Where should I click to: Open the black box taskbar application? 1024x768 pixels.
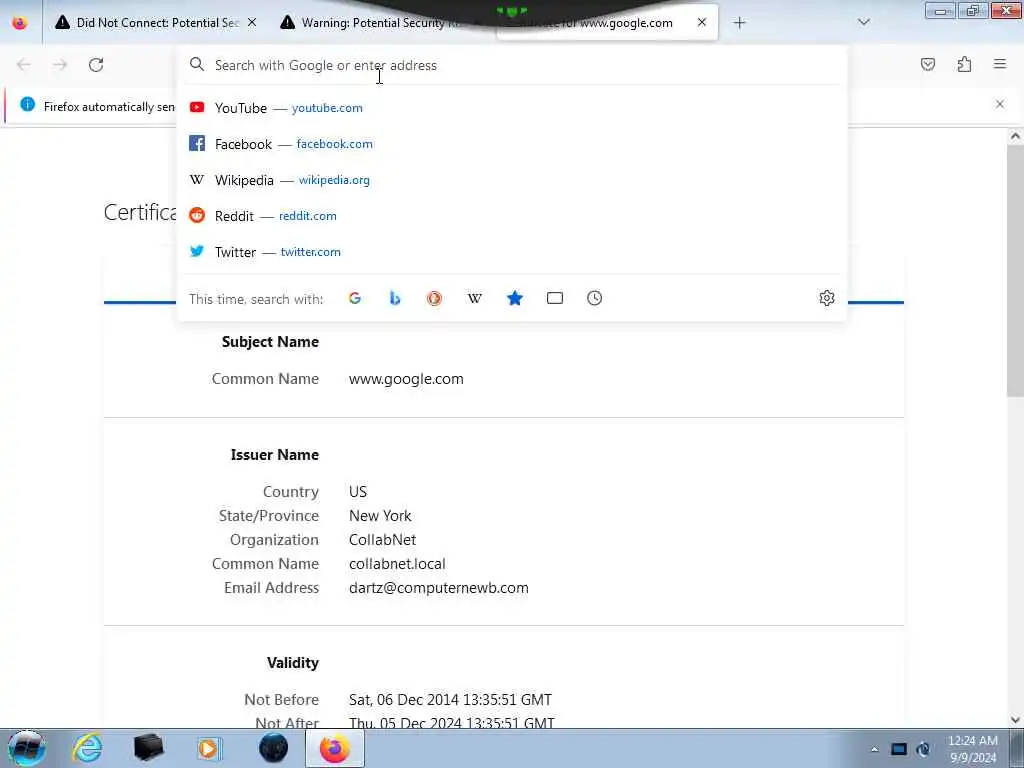click(148, 748)
